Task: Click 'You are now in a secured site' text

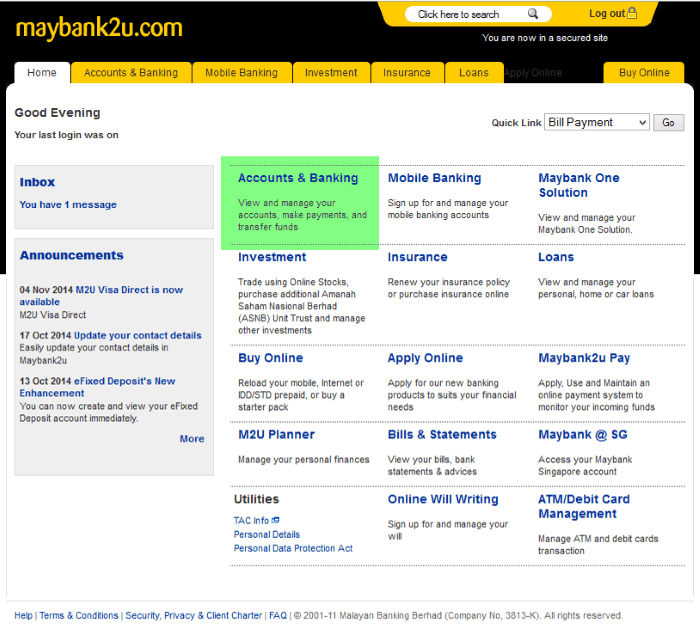Action: 545,38
